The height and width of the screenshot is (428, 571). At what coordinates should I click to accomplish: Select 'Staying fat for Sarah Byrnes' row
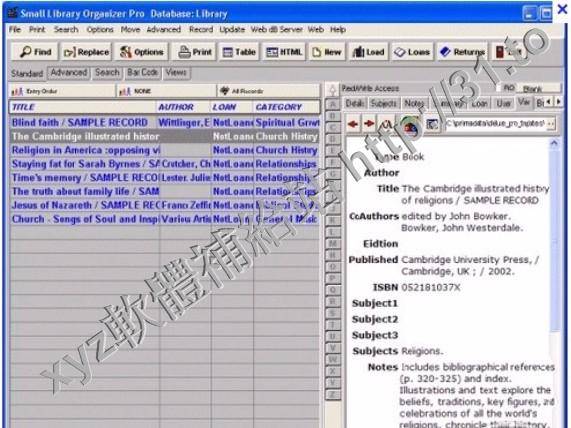(x=165, y=164)
